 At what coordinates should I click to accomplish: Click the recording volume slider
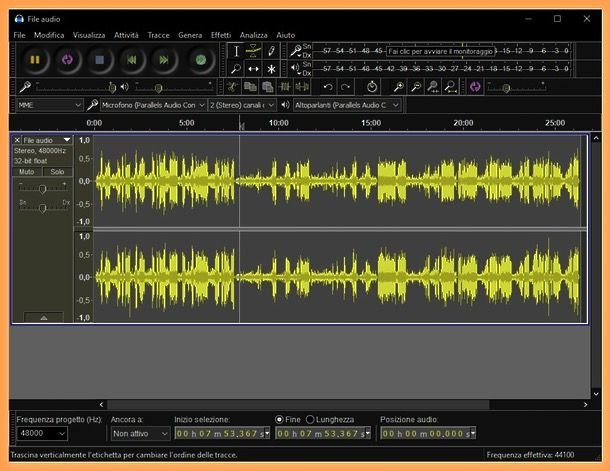pos(75,87)
